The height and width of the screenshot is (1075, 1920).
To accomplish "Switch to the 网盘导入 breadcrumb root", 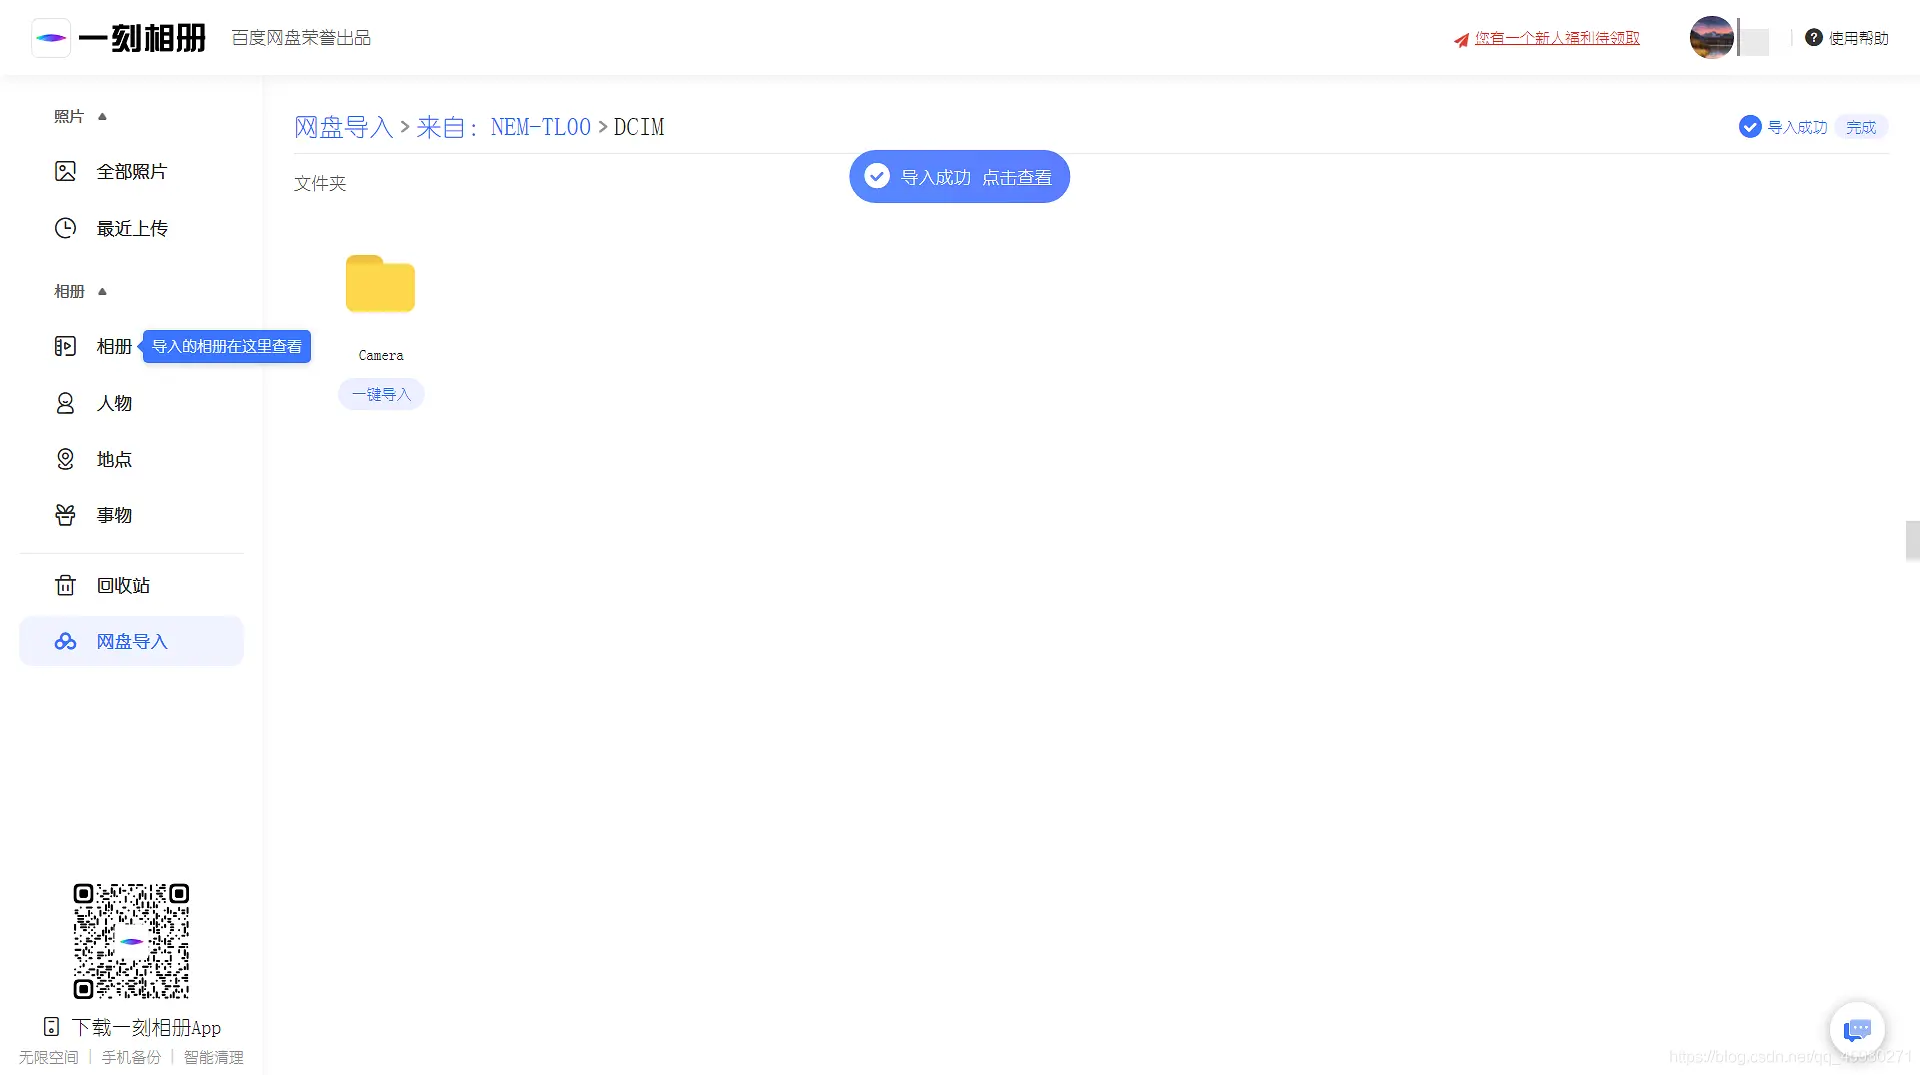I will tap(343, 127).
